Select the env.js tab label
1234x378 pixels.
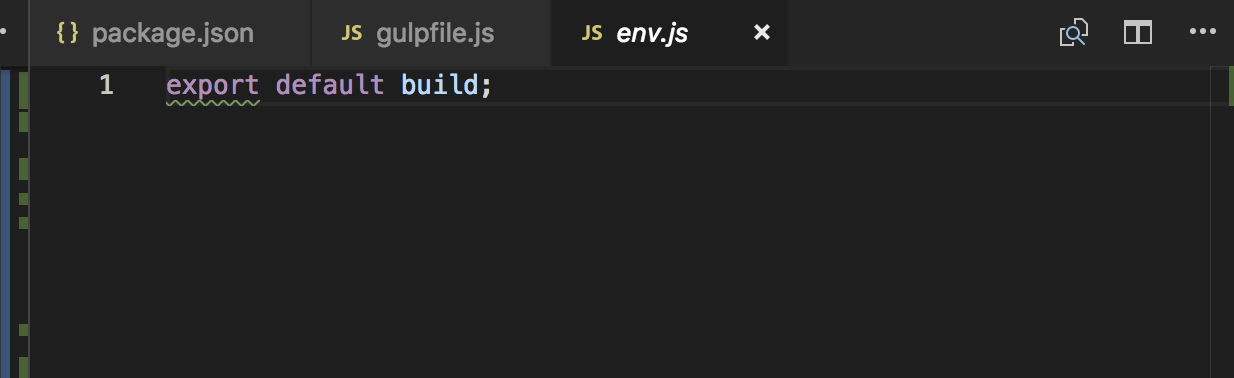click(652, 33)
